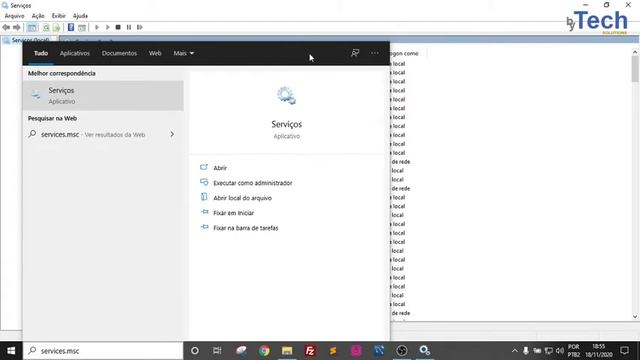Viewport: 640px width, 360px height.
Task: Switch to the Aplicativos search tab
Action: pos(75,53)
